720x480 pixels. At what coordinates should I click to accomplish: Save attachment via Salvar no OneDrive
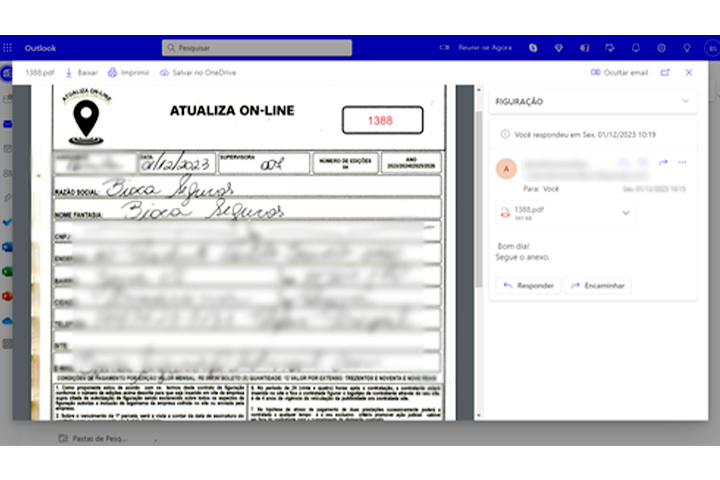click(x=197, y=73)
